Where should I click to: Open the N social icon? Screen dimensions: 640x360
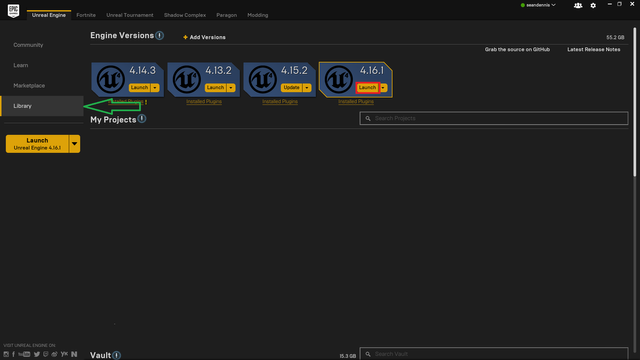(74, 354)
